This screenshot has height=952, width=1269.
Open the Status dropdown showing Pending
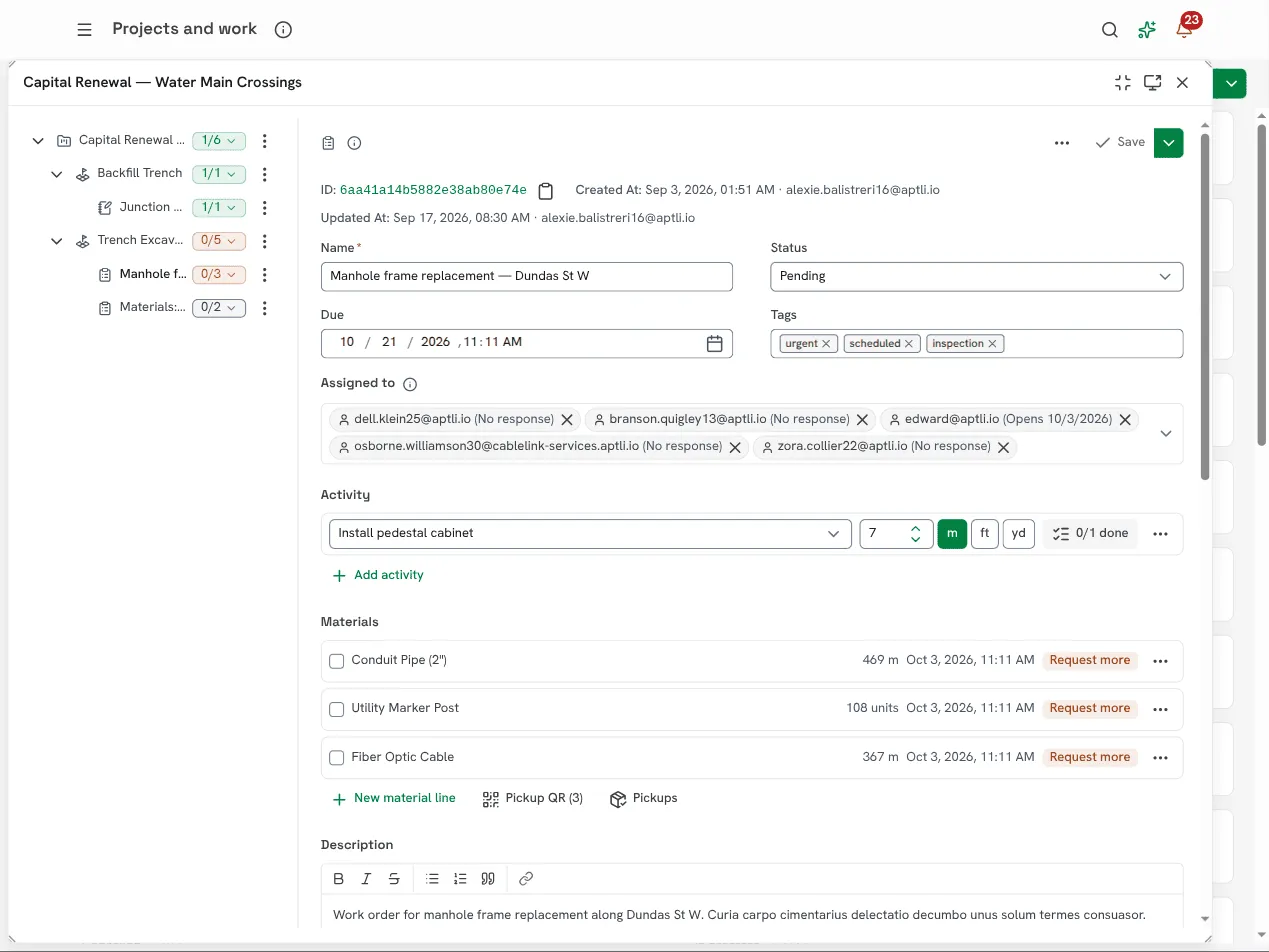point(977,277)
